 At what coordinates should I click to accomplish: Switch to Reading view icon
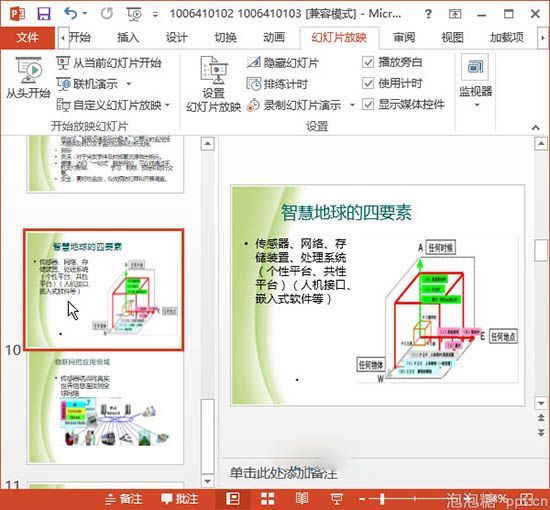tap(302, 498)
